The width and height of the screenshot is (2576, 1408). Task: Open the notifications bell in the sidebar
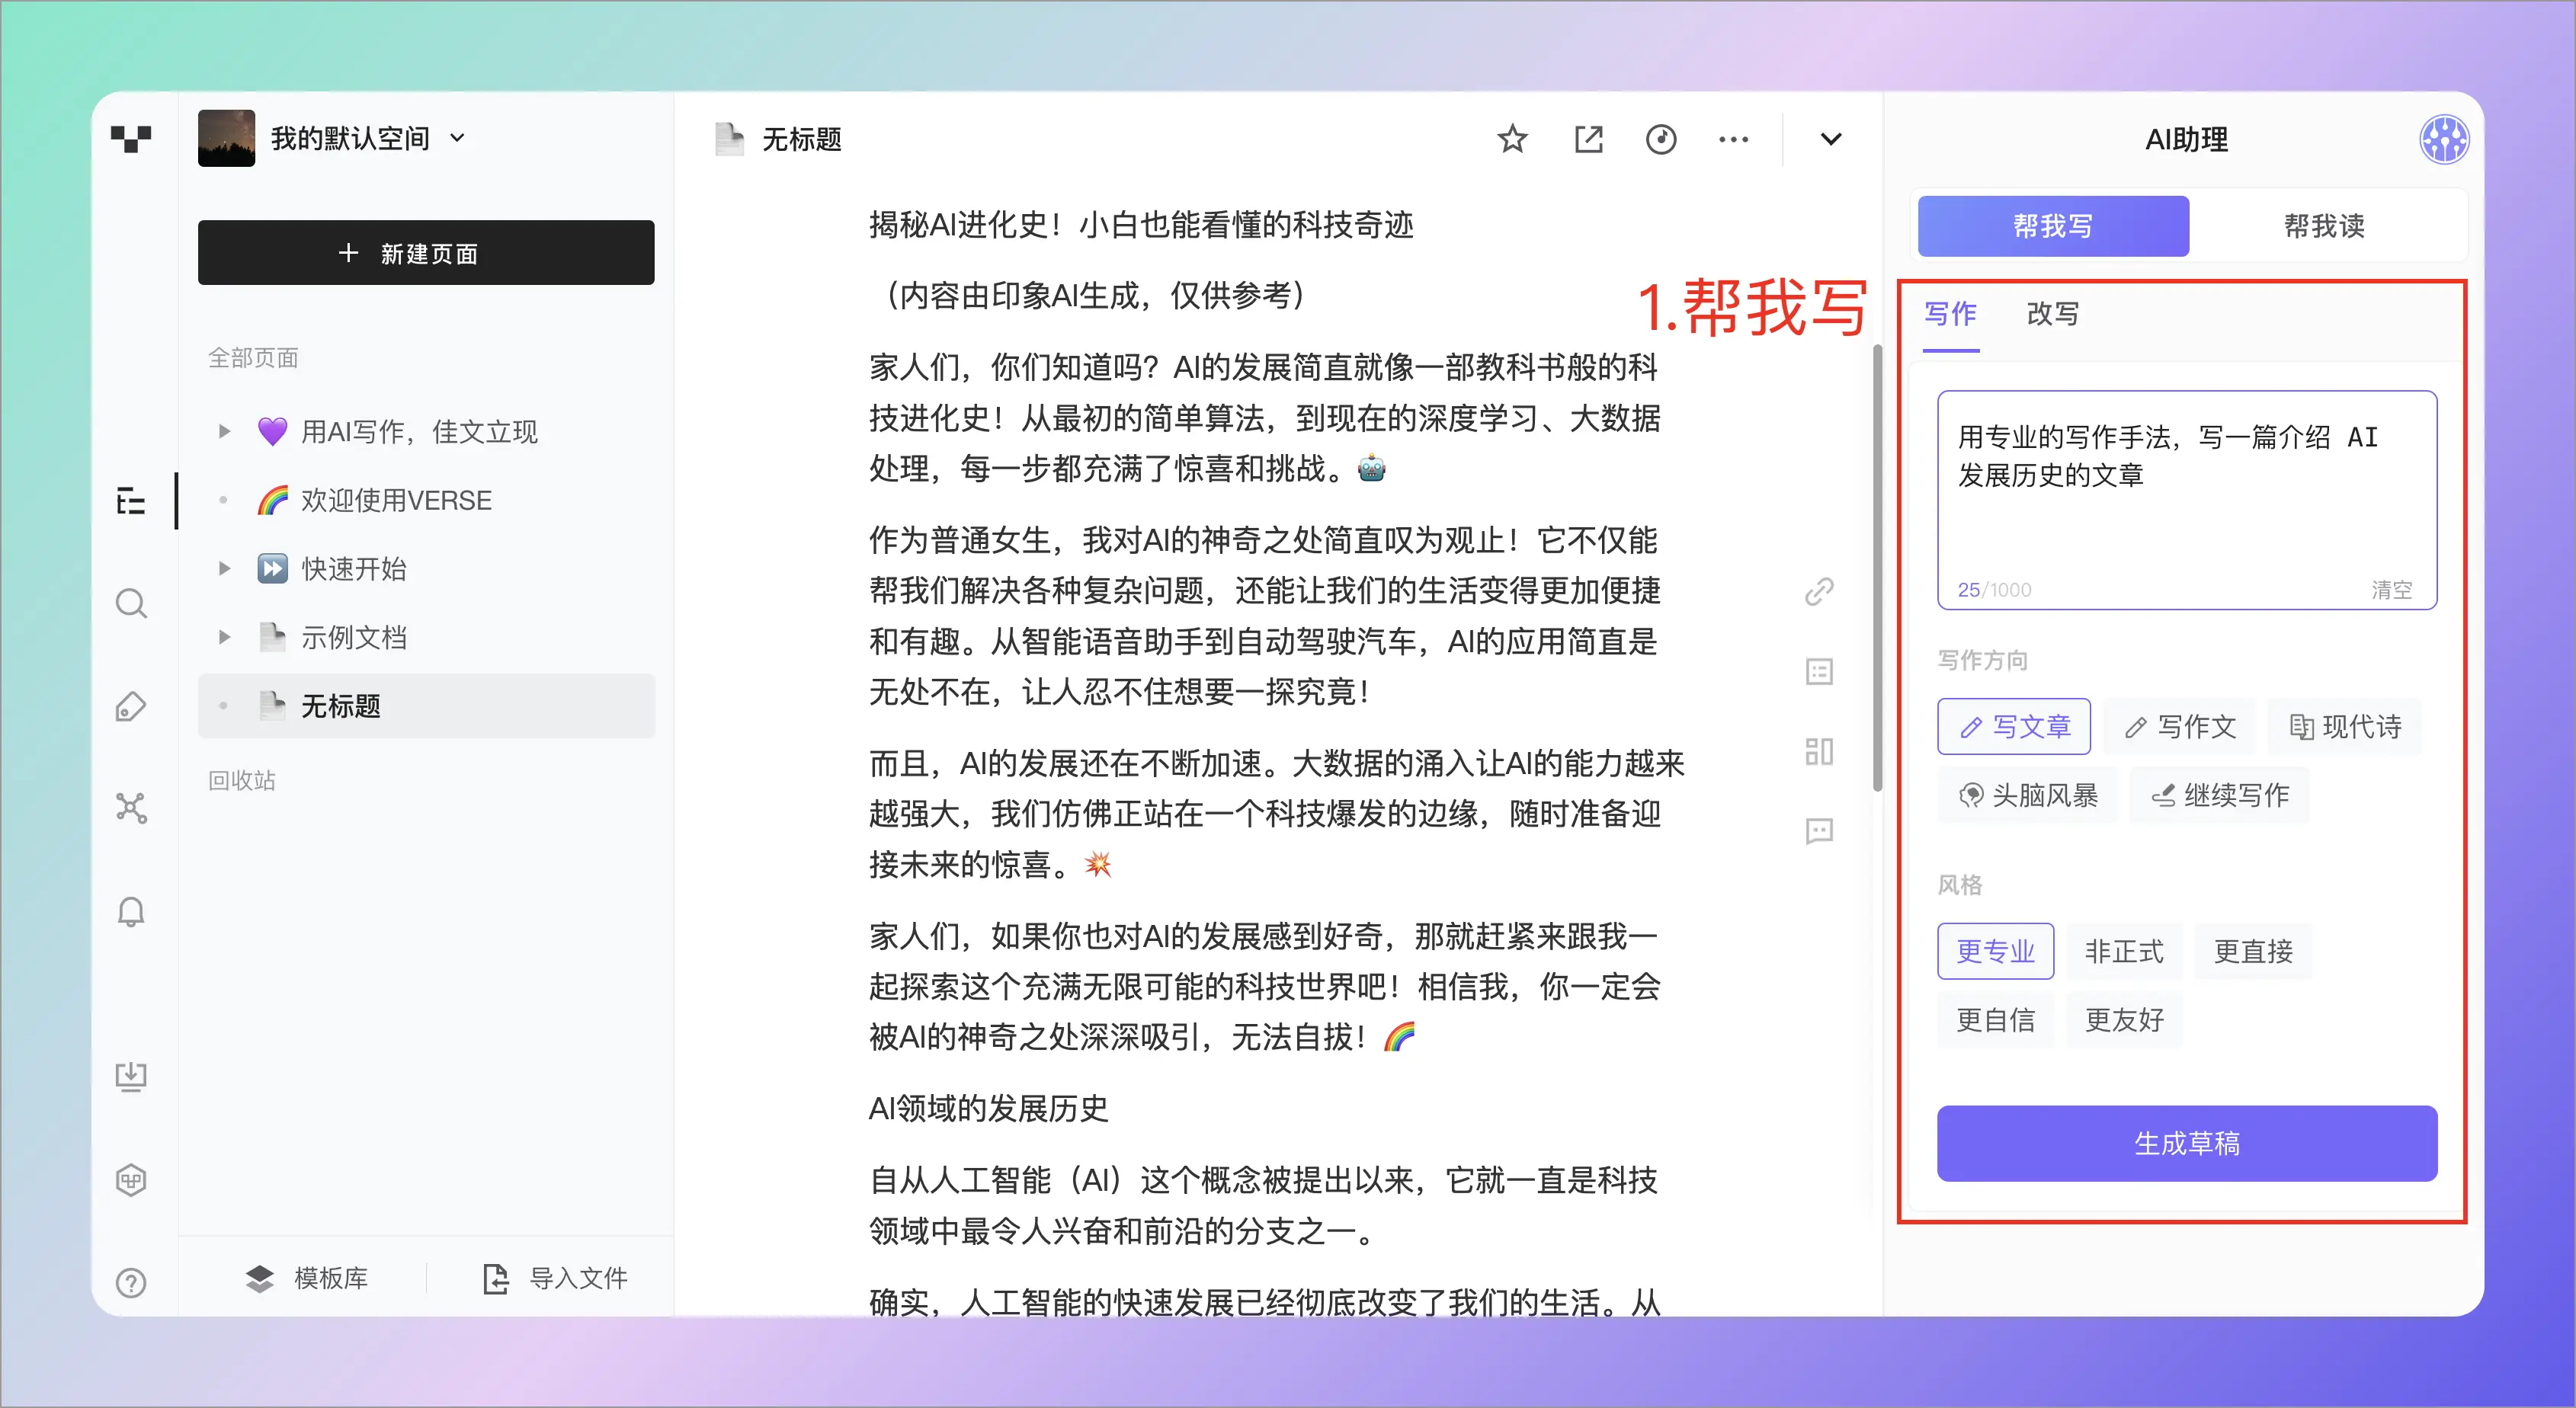click(131, 911)
